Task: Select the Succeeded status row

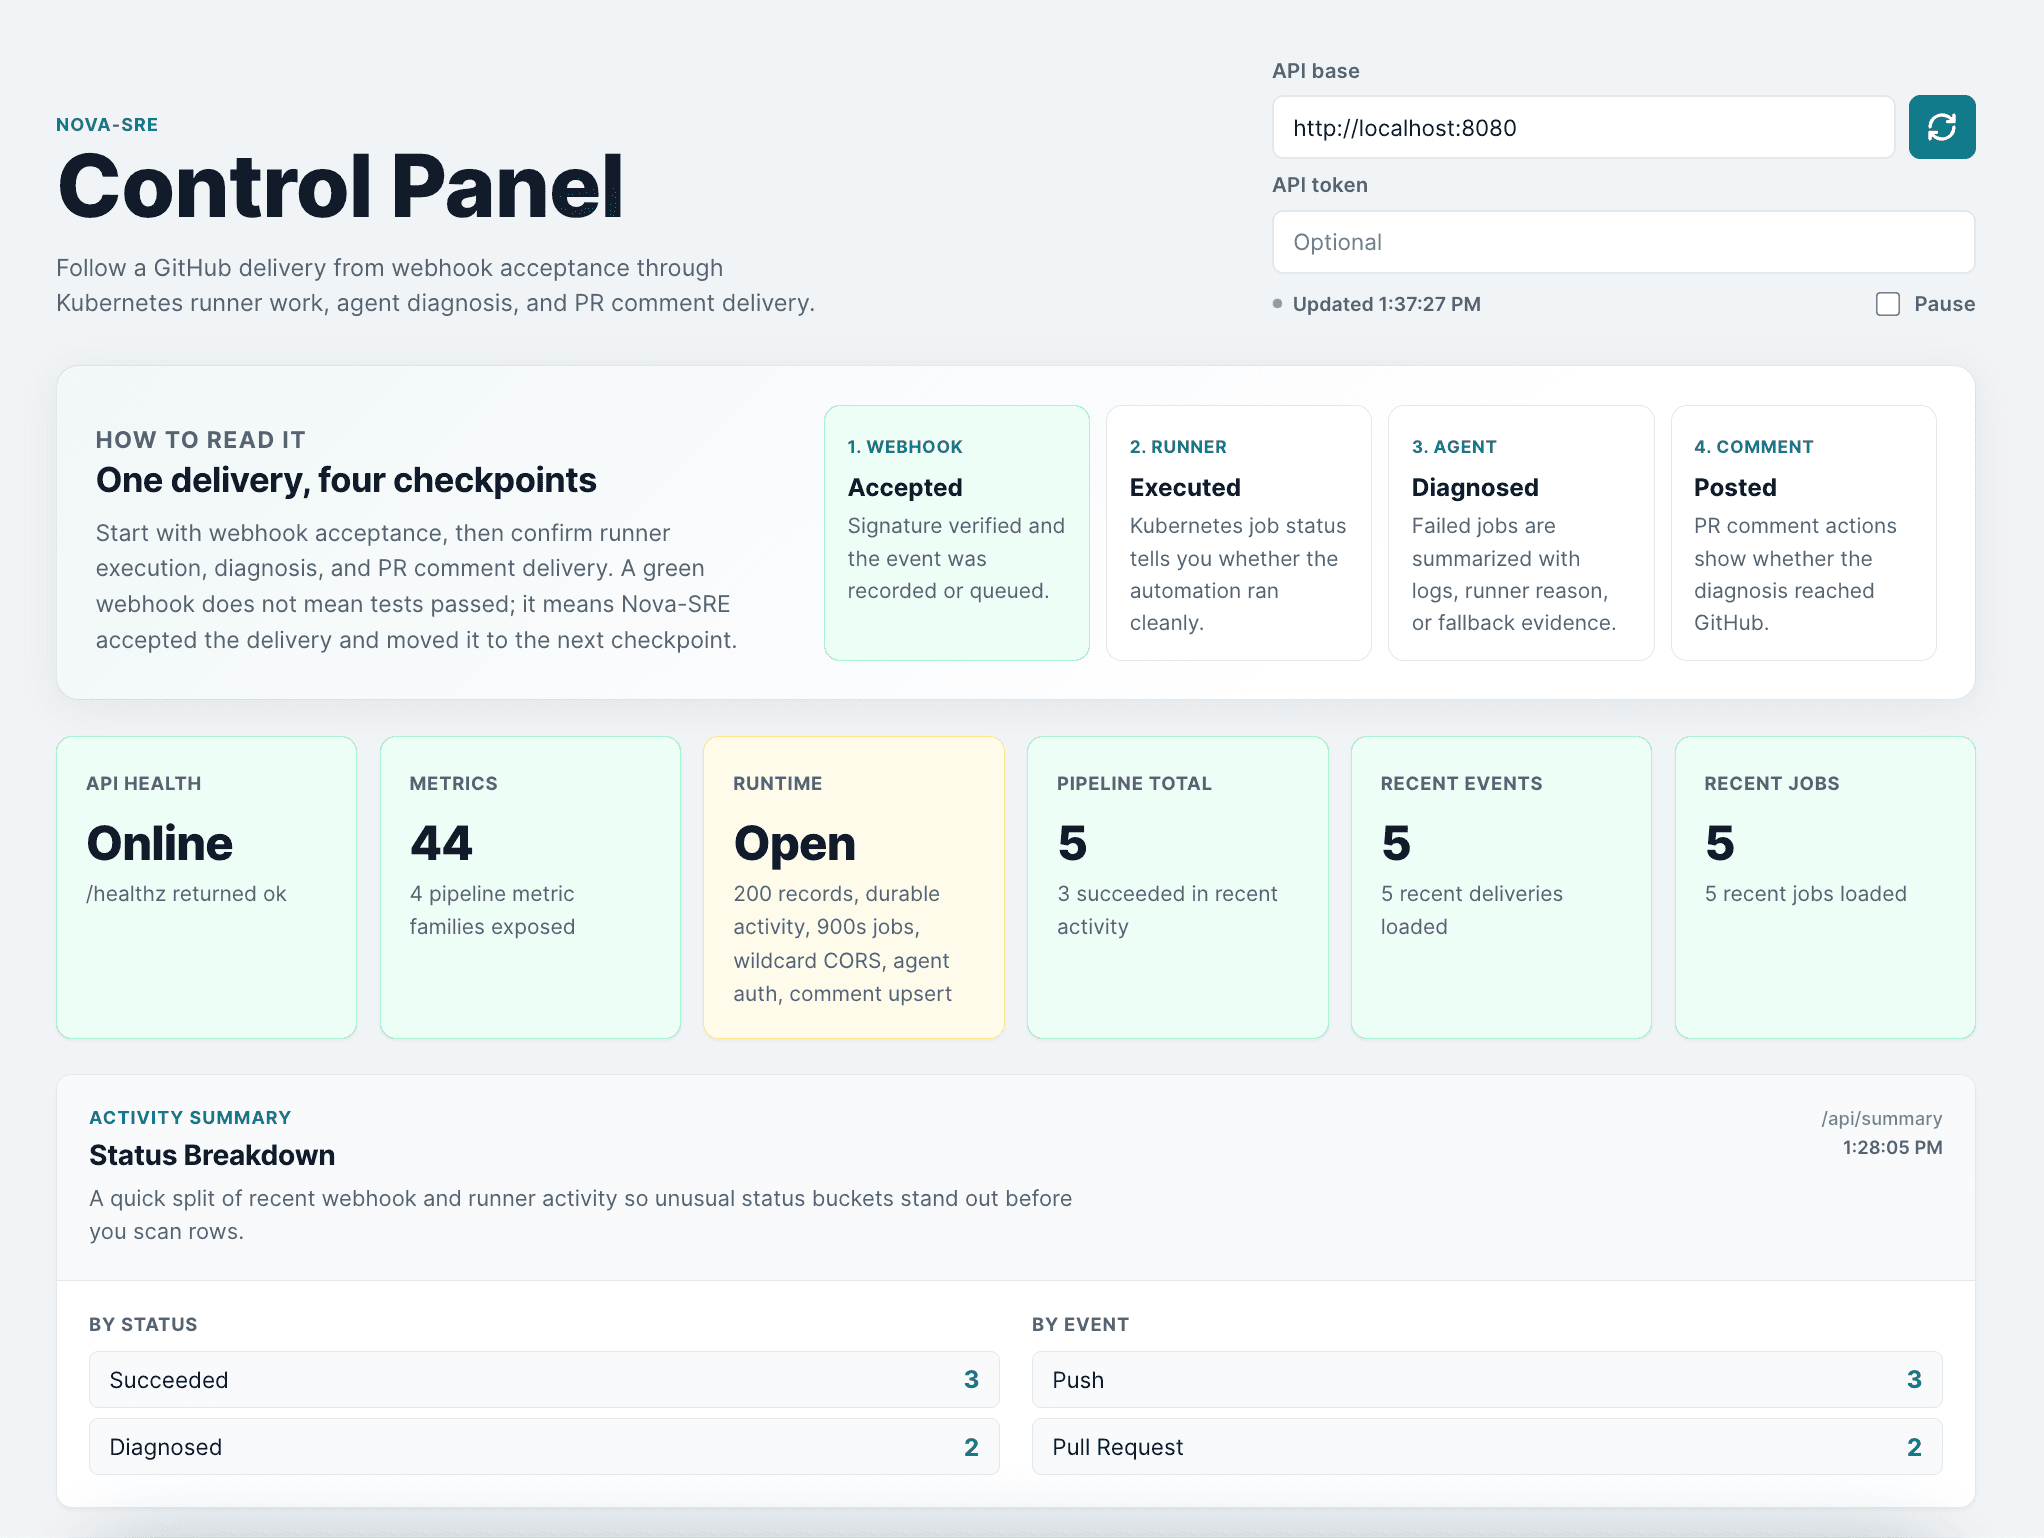Action: [x=544, y=1380]
